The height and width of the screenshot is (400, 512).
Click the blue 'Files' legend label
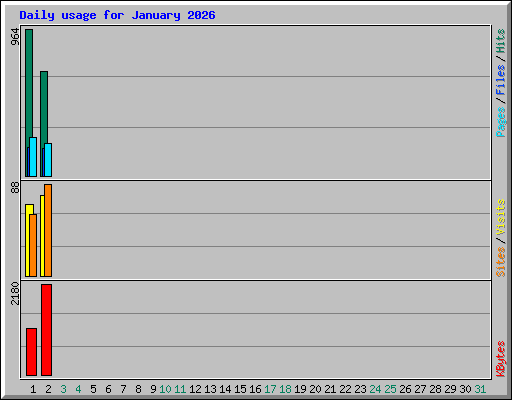[x=501, y=80]
